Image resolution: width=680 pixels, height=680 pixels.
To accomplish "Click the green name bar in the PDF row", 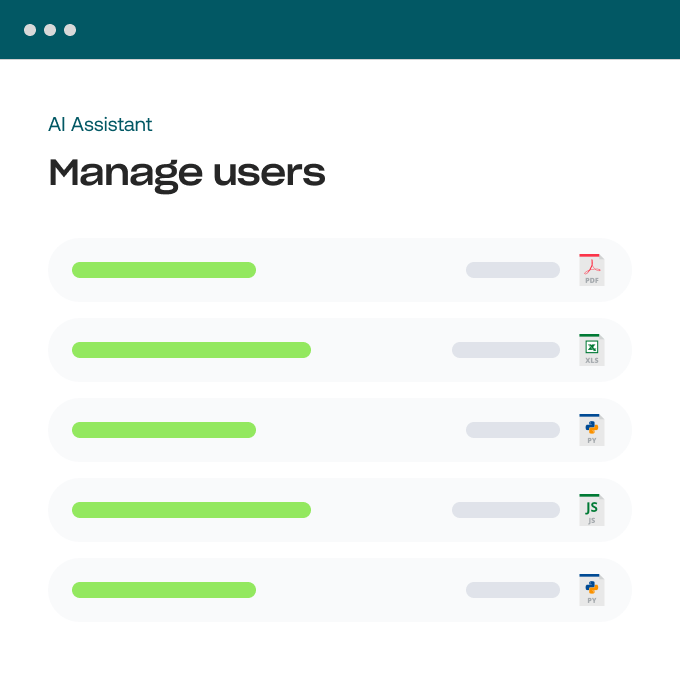I will click(x=164, y=270).
